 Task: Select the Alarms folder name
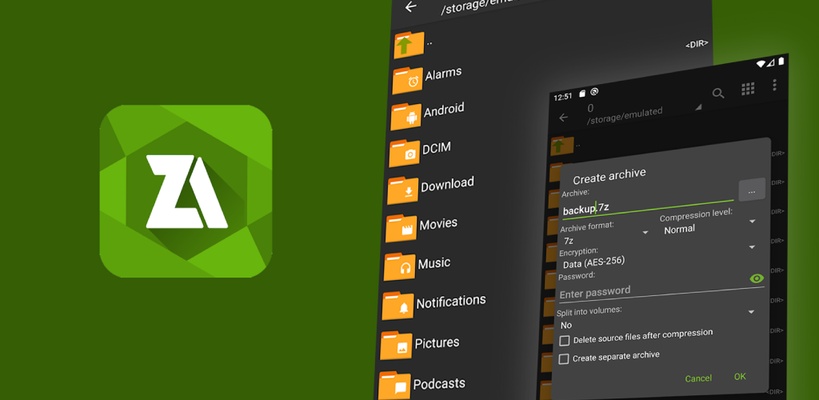coord(443,74)
